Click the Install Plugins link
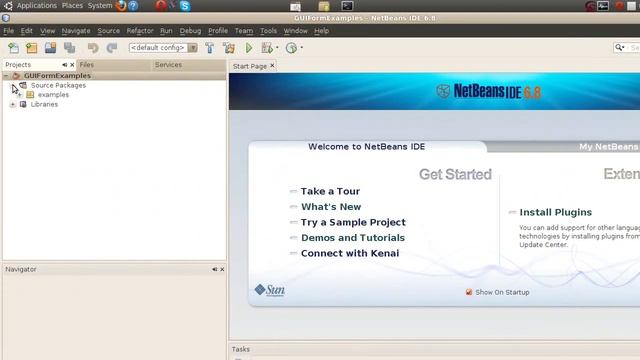The width and height of the screenshot is (640, 360). point(556,212)
